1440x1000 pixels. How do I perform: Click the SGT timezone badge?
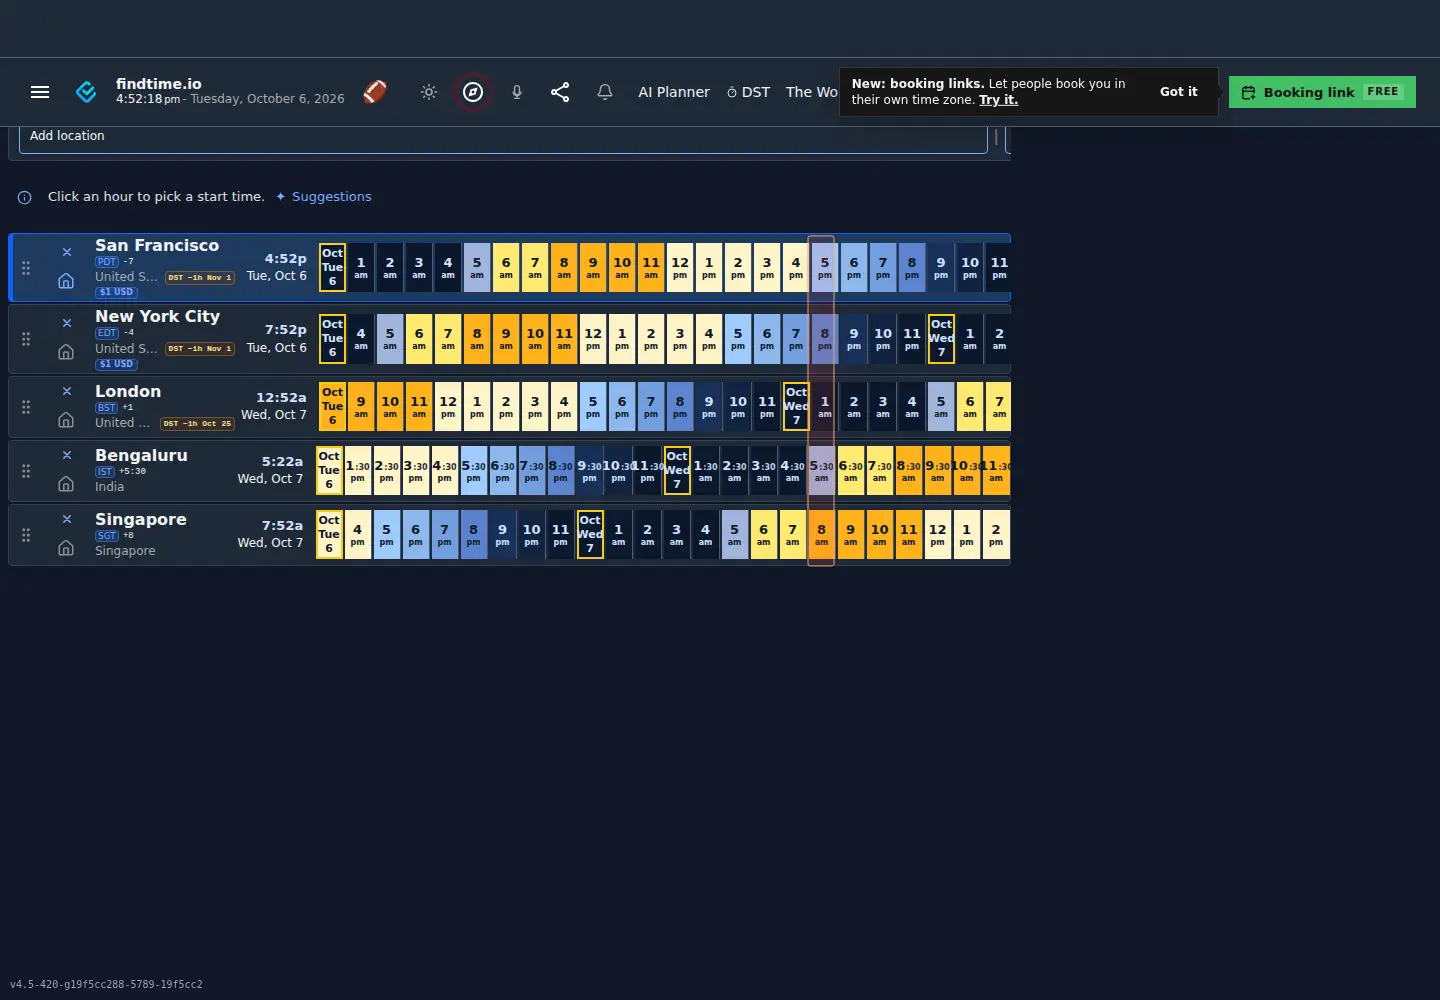pos(107,536)
